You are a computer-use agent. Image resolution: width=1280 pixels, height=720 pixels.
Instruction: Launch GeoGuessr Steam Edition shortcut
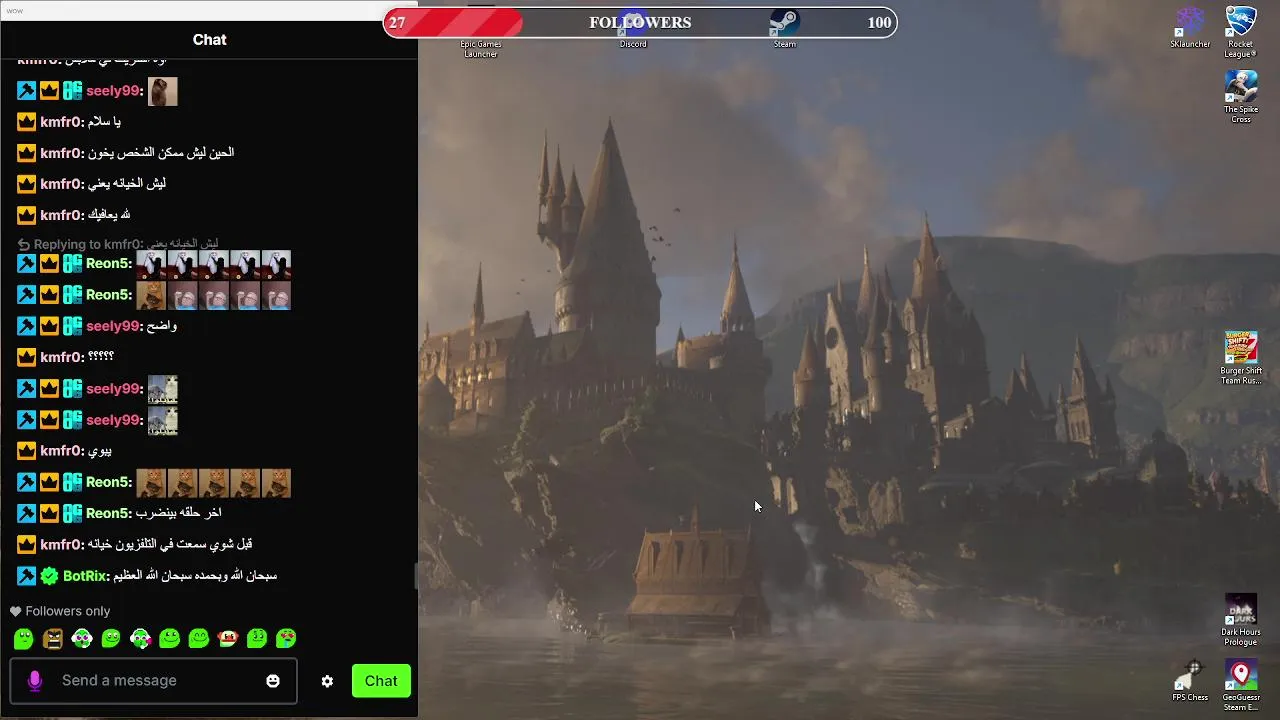[x=1241, y=685]
